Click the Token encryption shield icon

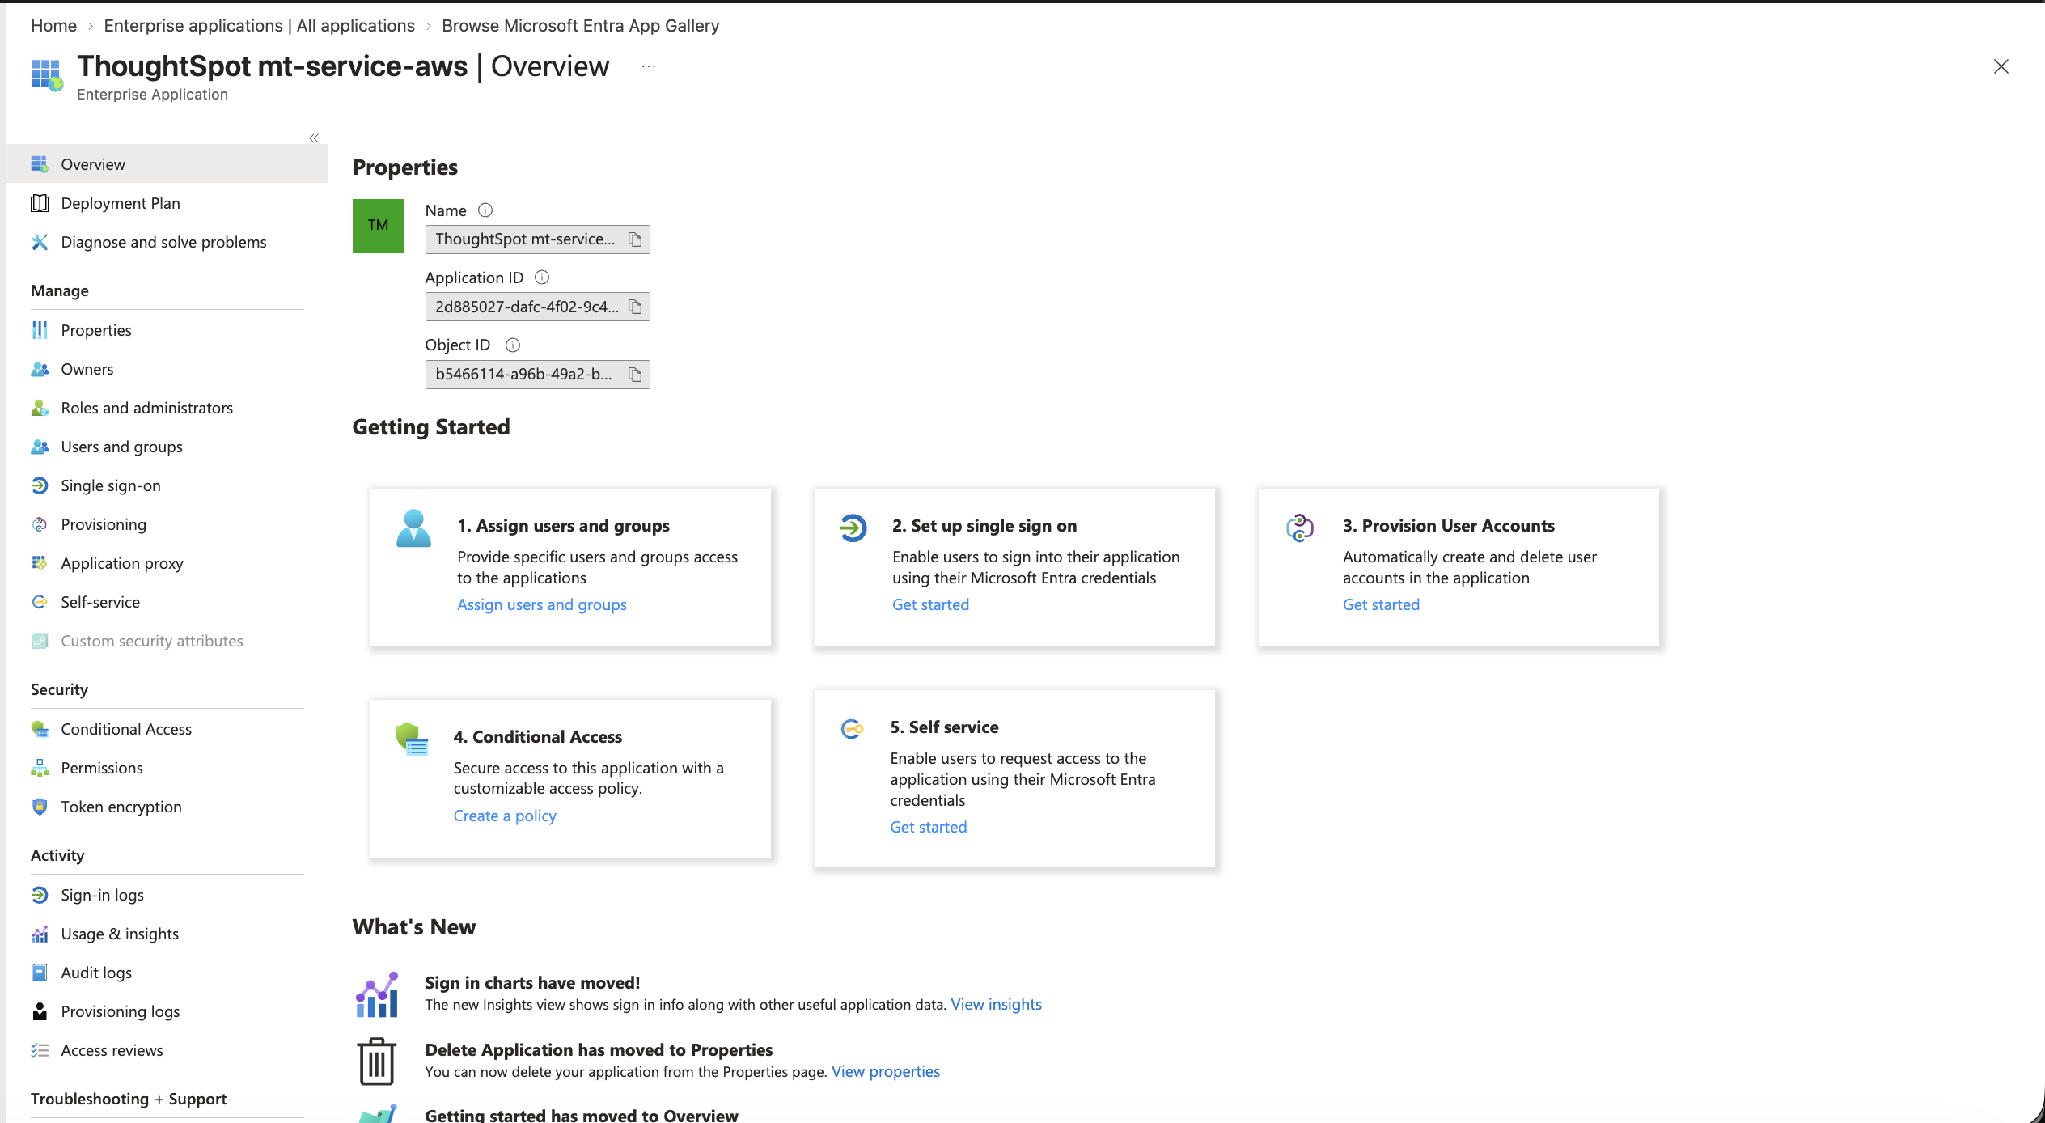pos(40,807)
